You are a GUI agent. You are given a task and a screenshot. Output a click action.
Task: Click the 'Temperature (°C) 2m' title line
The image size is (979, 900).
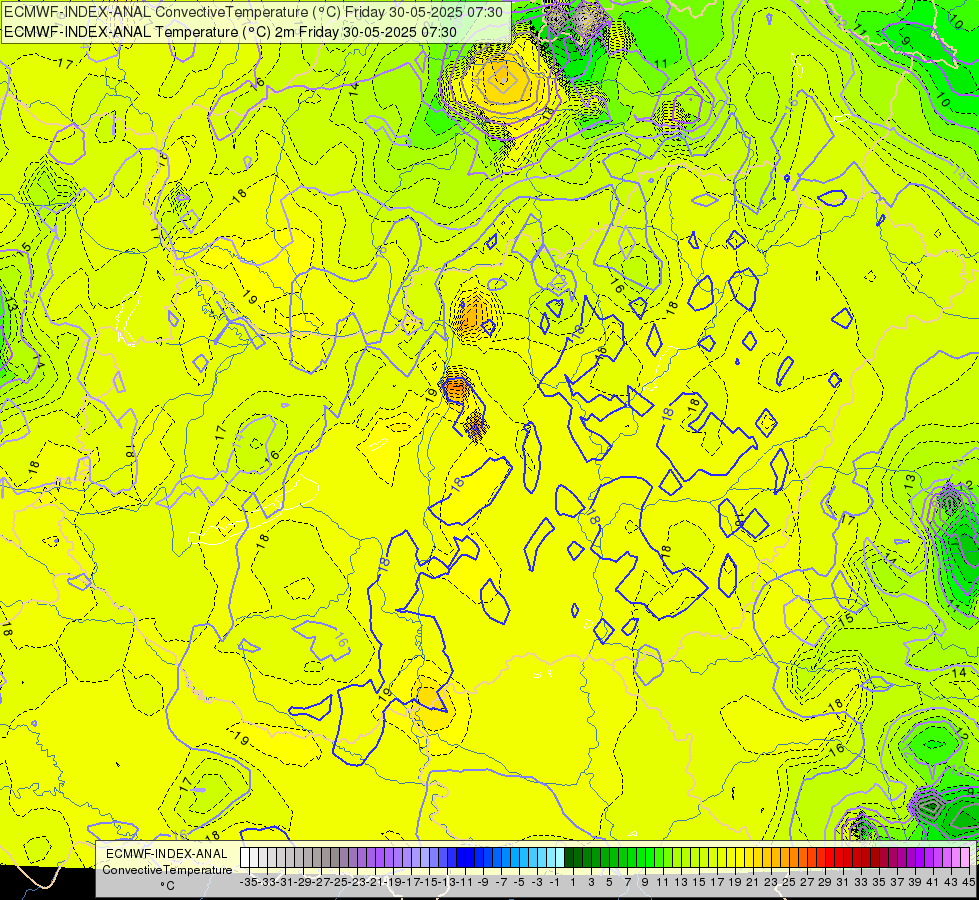(230, 32)
